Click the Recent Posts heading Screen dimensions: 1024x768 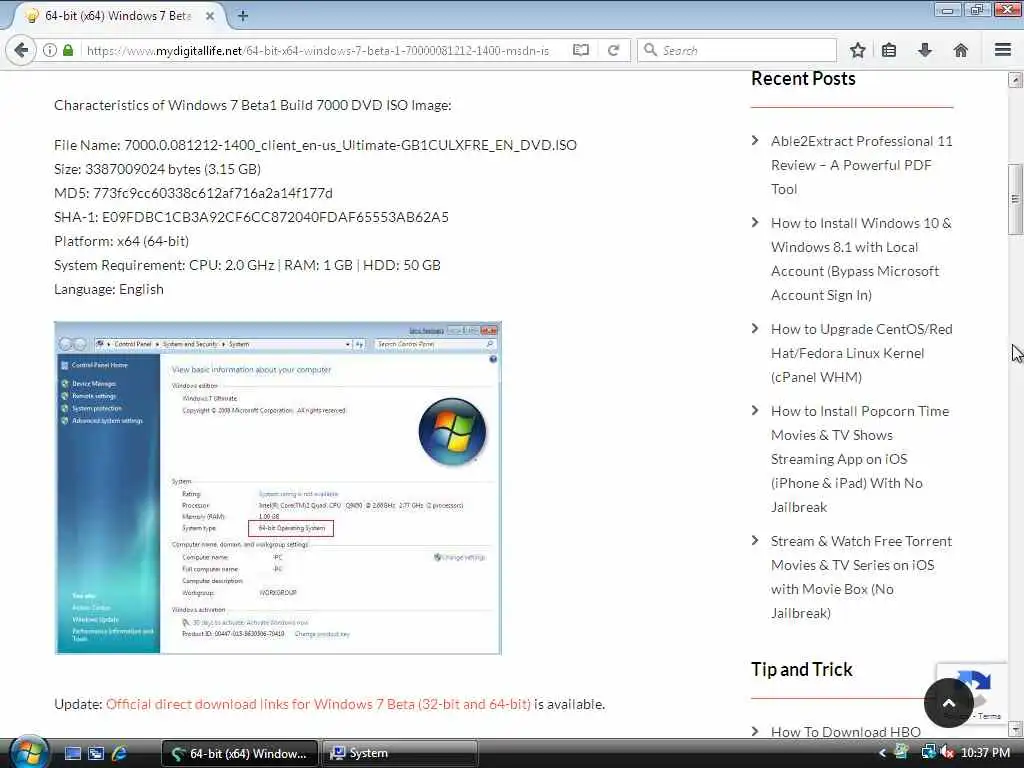803,78
